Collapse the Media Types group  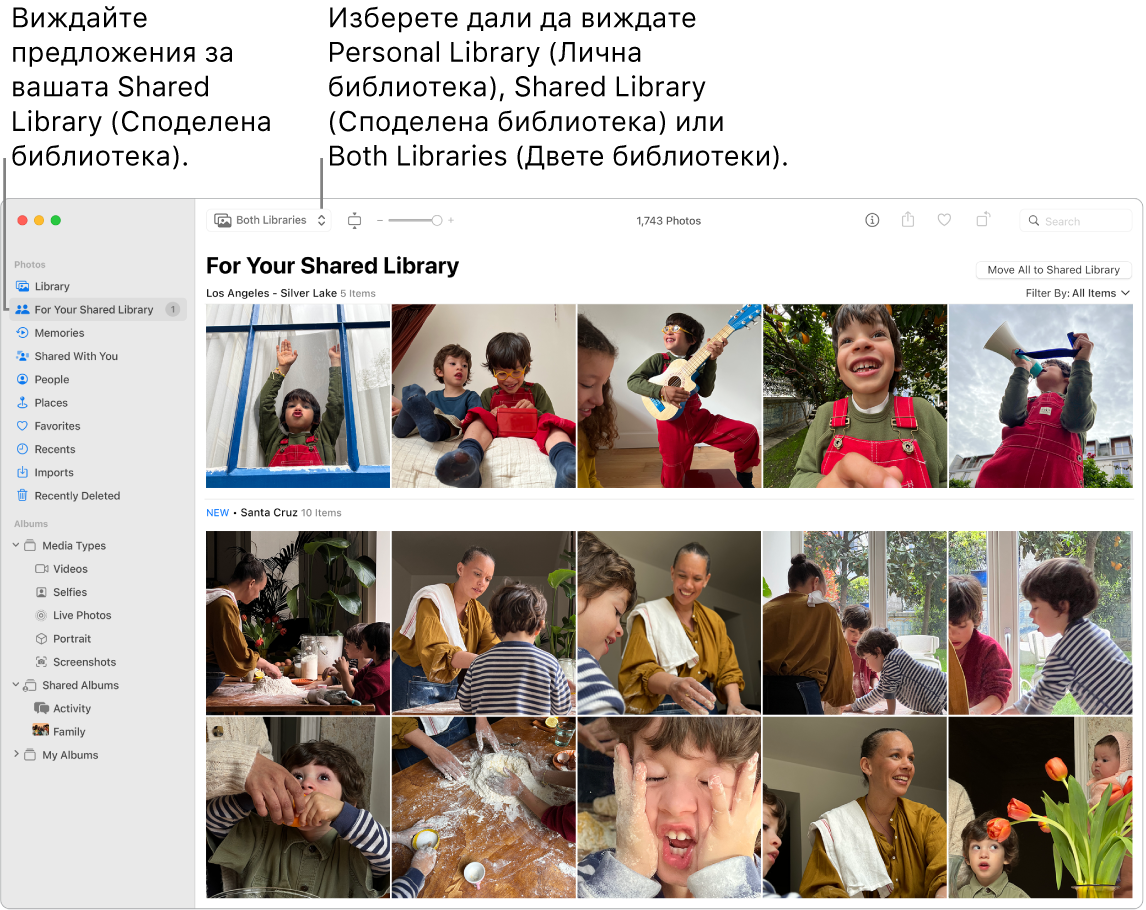click(x=16, y=545)
